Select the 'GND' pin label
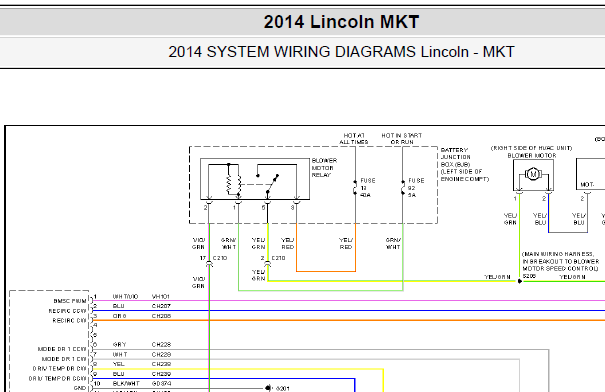Viewport: 605px width, 392px height. 80,388
